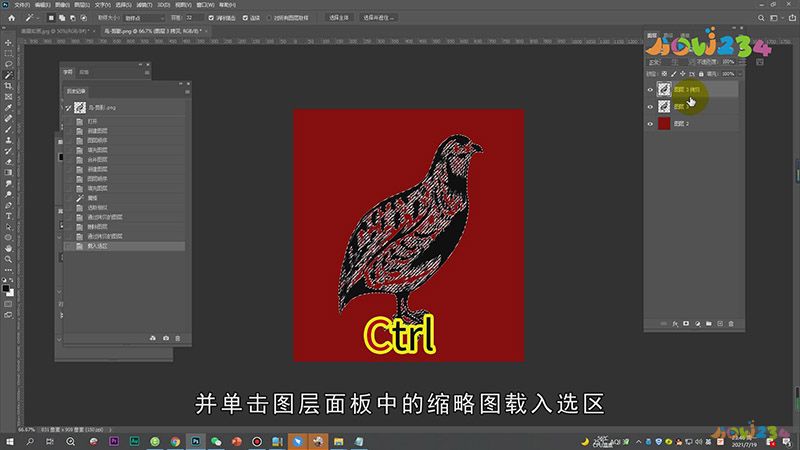
Task: Click the 选择并遮住 button
Action: pyautogui.click(x=378, y=18)
